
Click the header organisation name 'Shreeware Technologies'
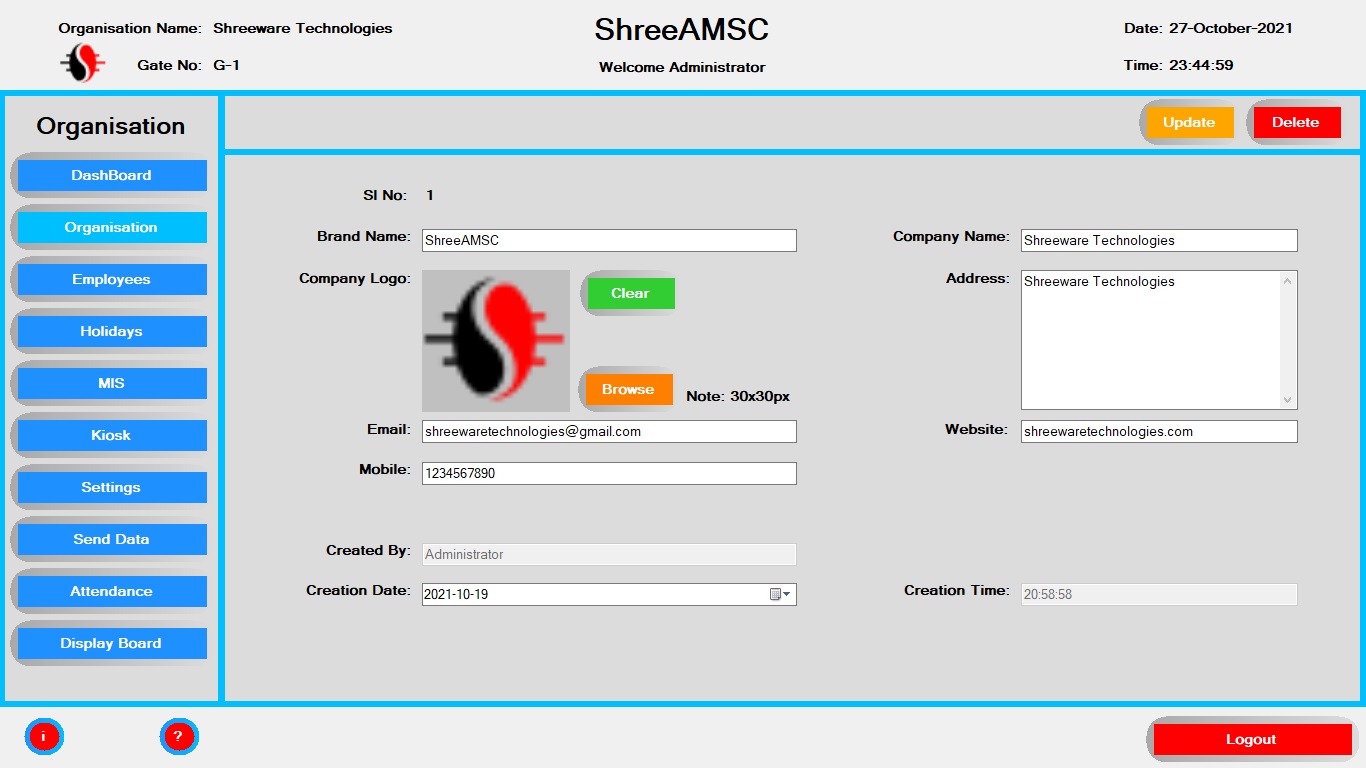[303, 28]
